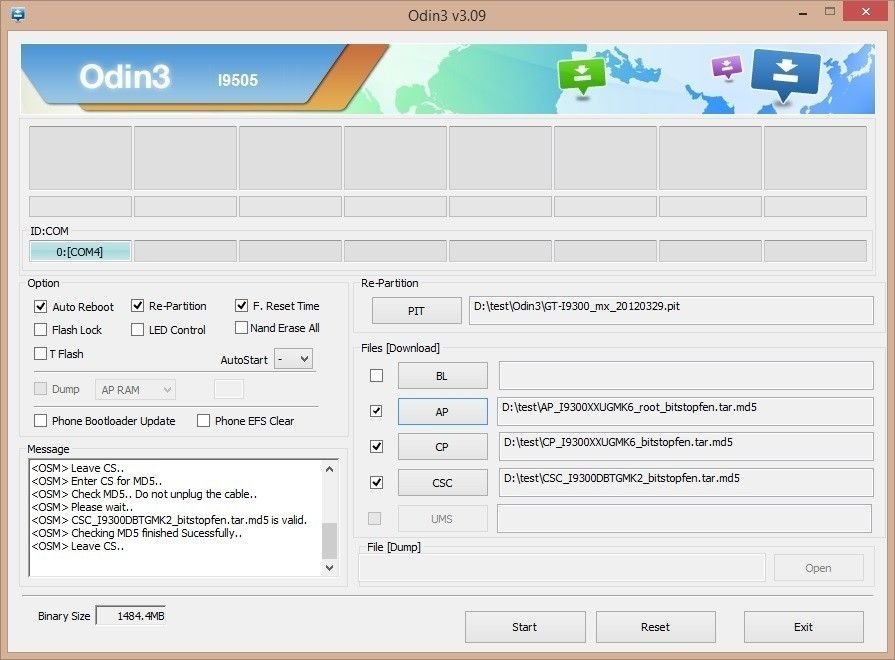Click the AP file path field
The width and height of the screenshot is (895, 660).
pyautogui.click(x=685, y=411)
